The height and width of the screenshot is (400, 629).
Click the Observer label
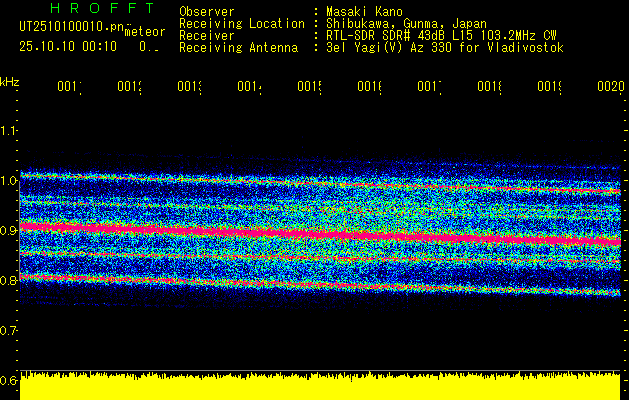click(207, 11)
